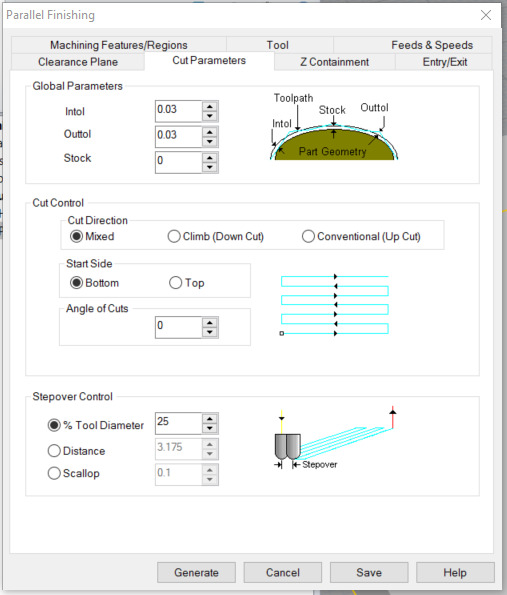Open the Feeds & Speeds tab

[x=432, y=45]
